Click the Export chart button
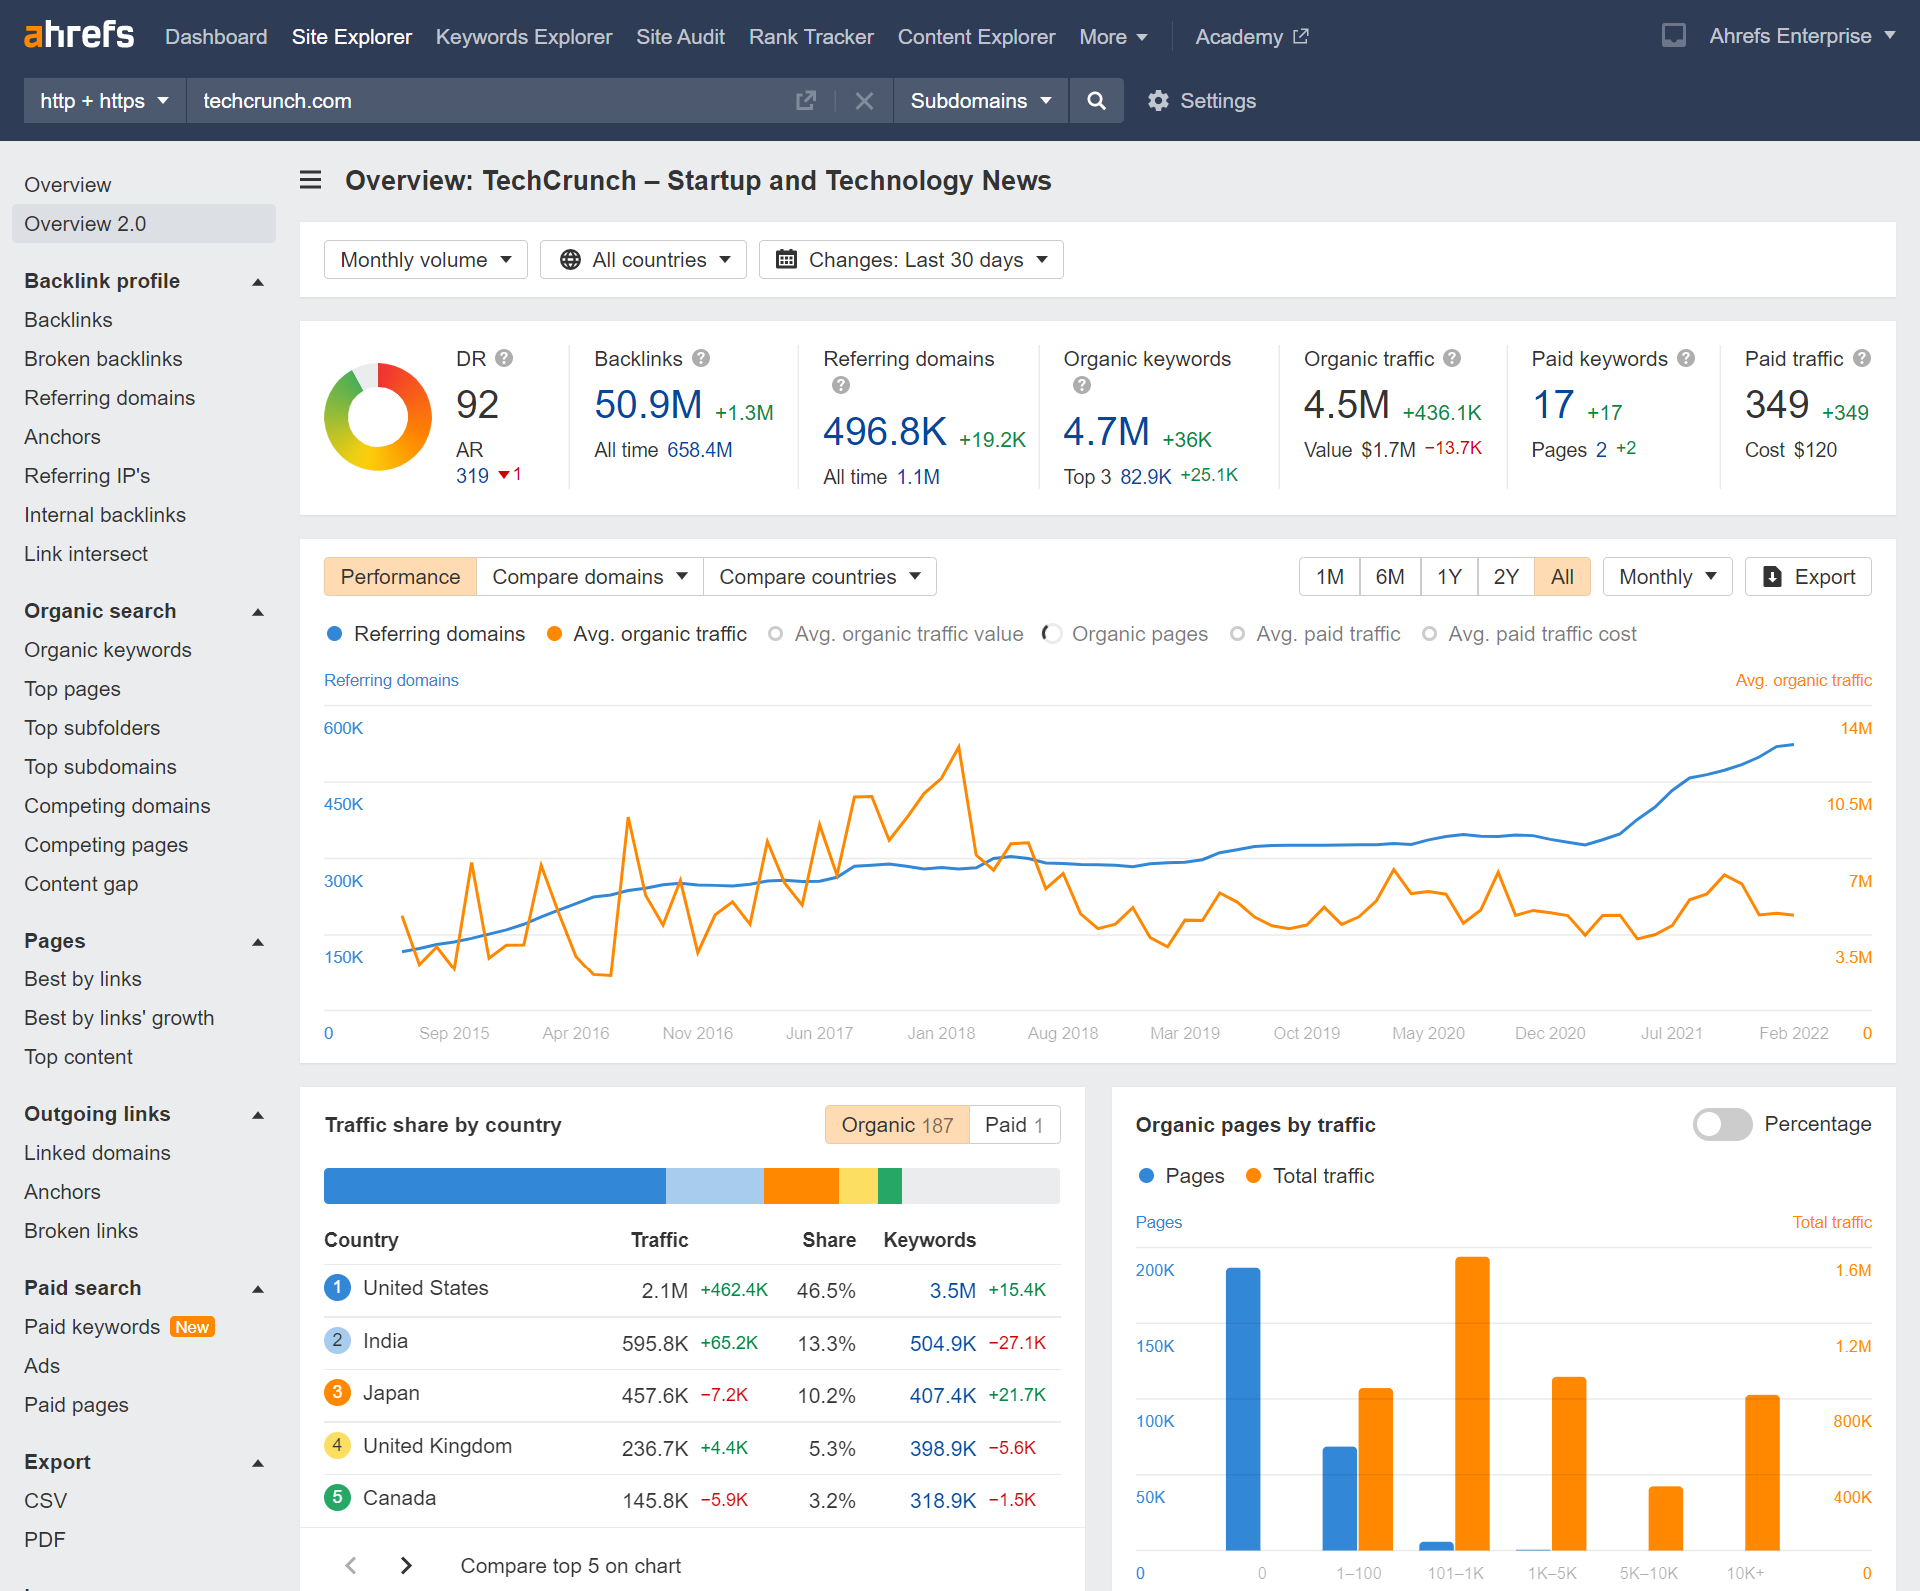Image resolution: width=1920 pixels, height=1591 pixels. [1807, 577]
